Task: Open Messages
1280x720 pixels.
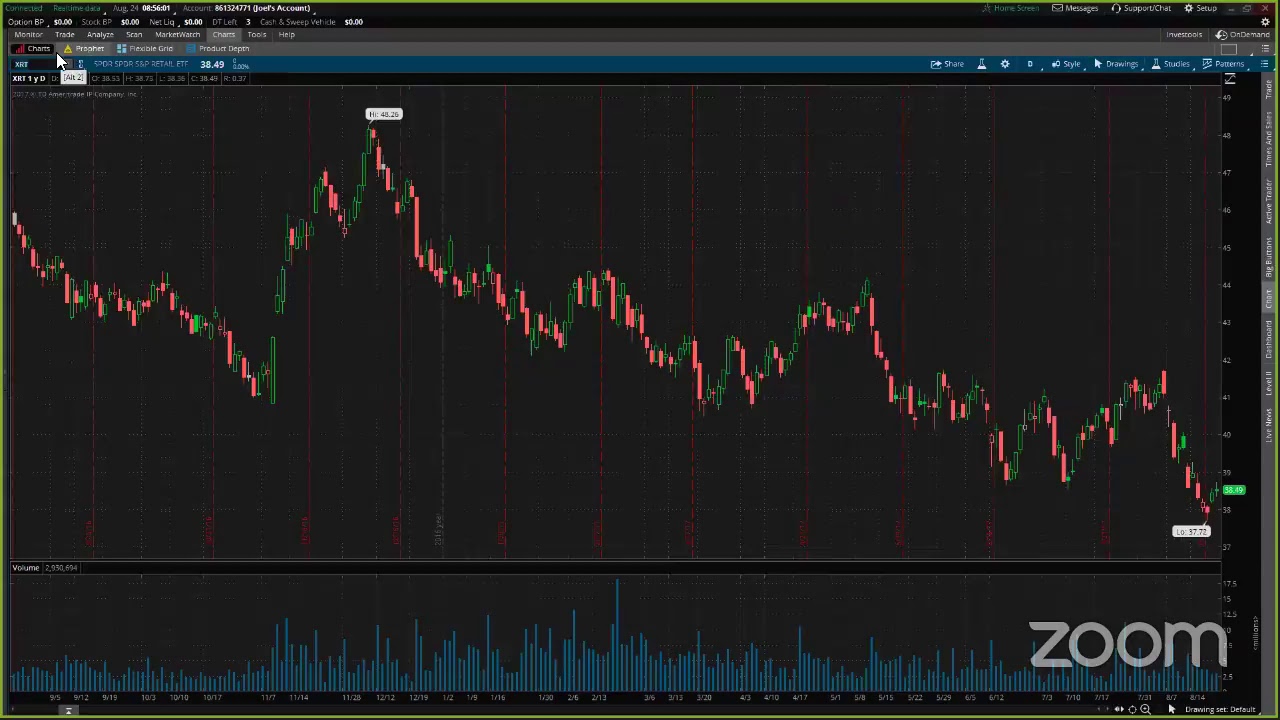Action: coord(1075,8)
